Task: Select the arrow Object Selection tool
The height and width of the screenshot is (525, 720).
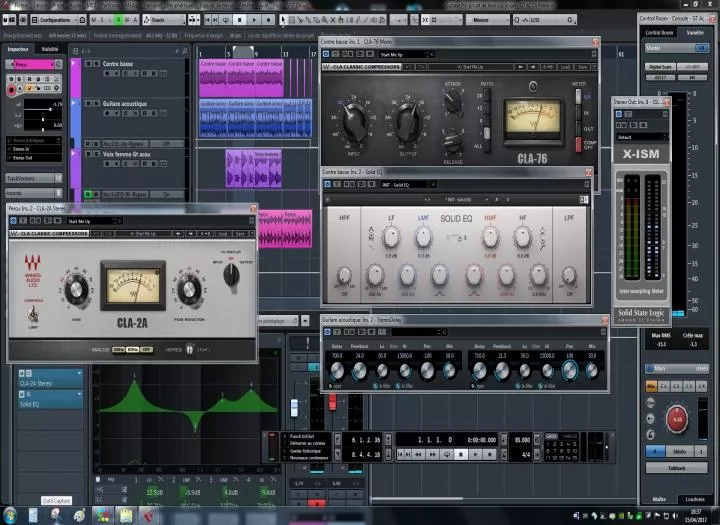Action: pos(283,20)
